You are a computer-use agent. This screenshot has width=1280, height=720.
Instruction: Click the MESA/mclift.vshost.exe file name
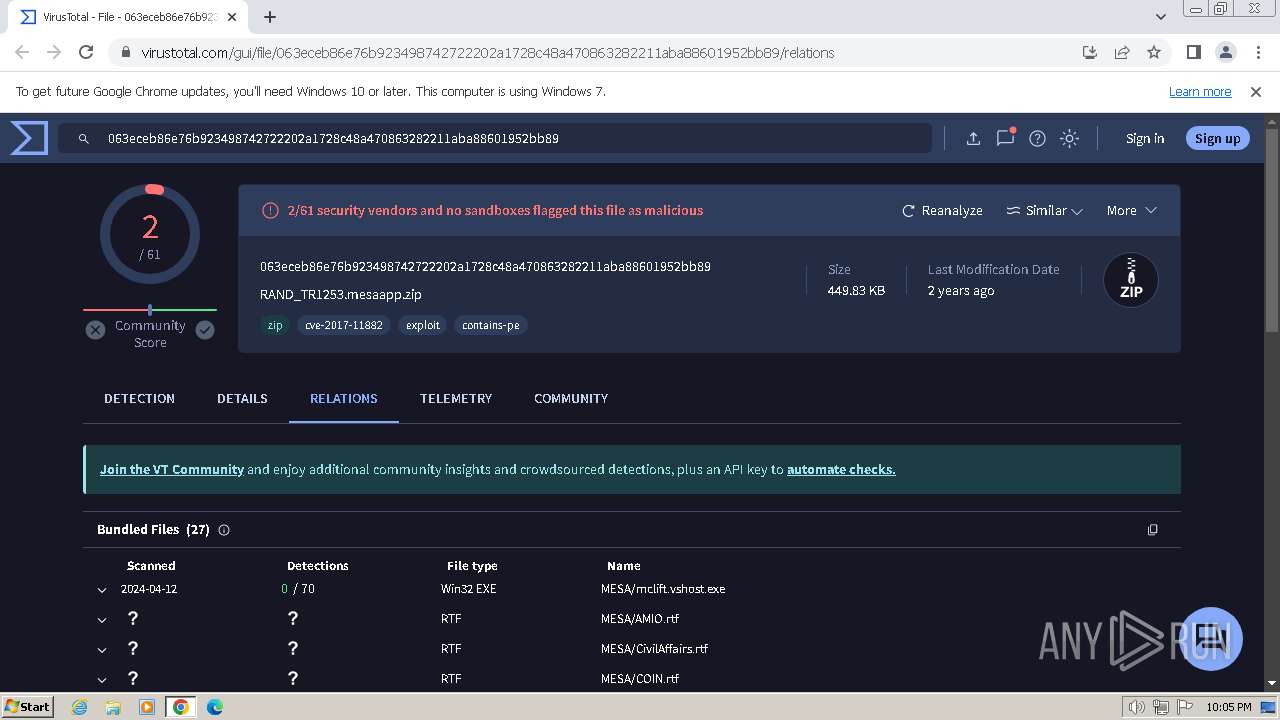663,589
